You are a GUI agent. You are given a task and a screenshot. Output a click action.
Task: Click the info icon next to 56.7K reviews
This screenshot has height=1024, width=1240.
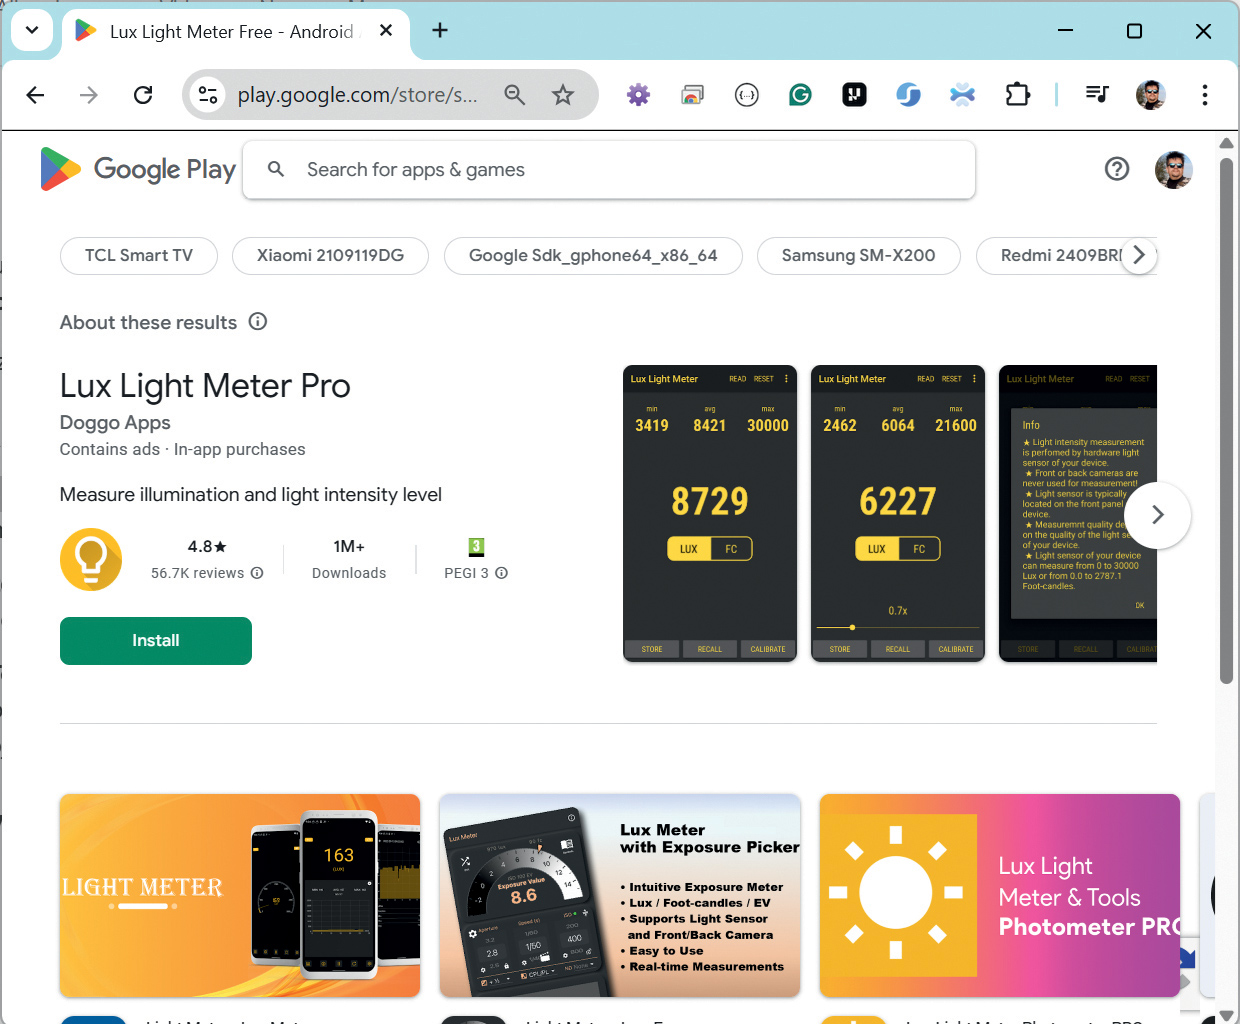pos(257,573)
